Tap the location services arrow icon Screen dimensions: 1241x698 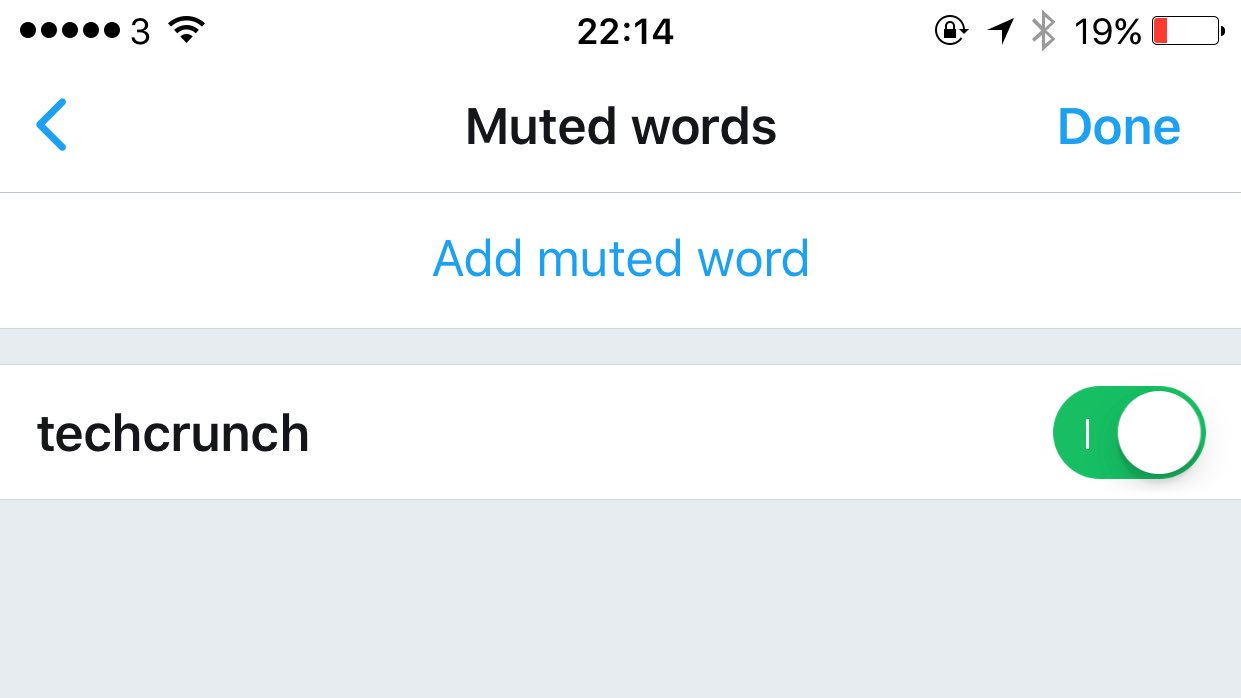tap(1001, 31)
